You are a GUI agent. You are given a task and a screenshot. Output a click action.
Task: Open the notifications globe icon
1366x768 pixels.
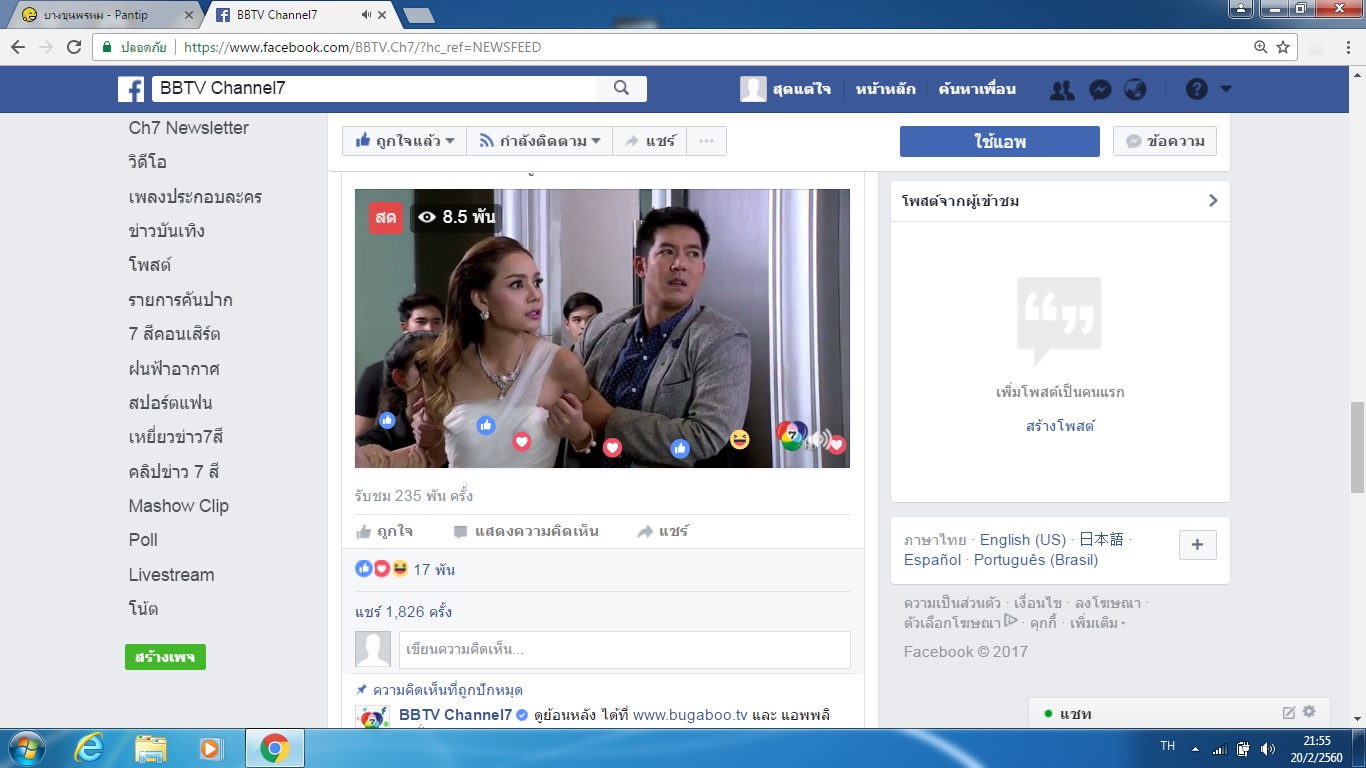[1135, 89]
